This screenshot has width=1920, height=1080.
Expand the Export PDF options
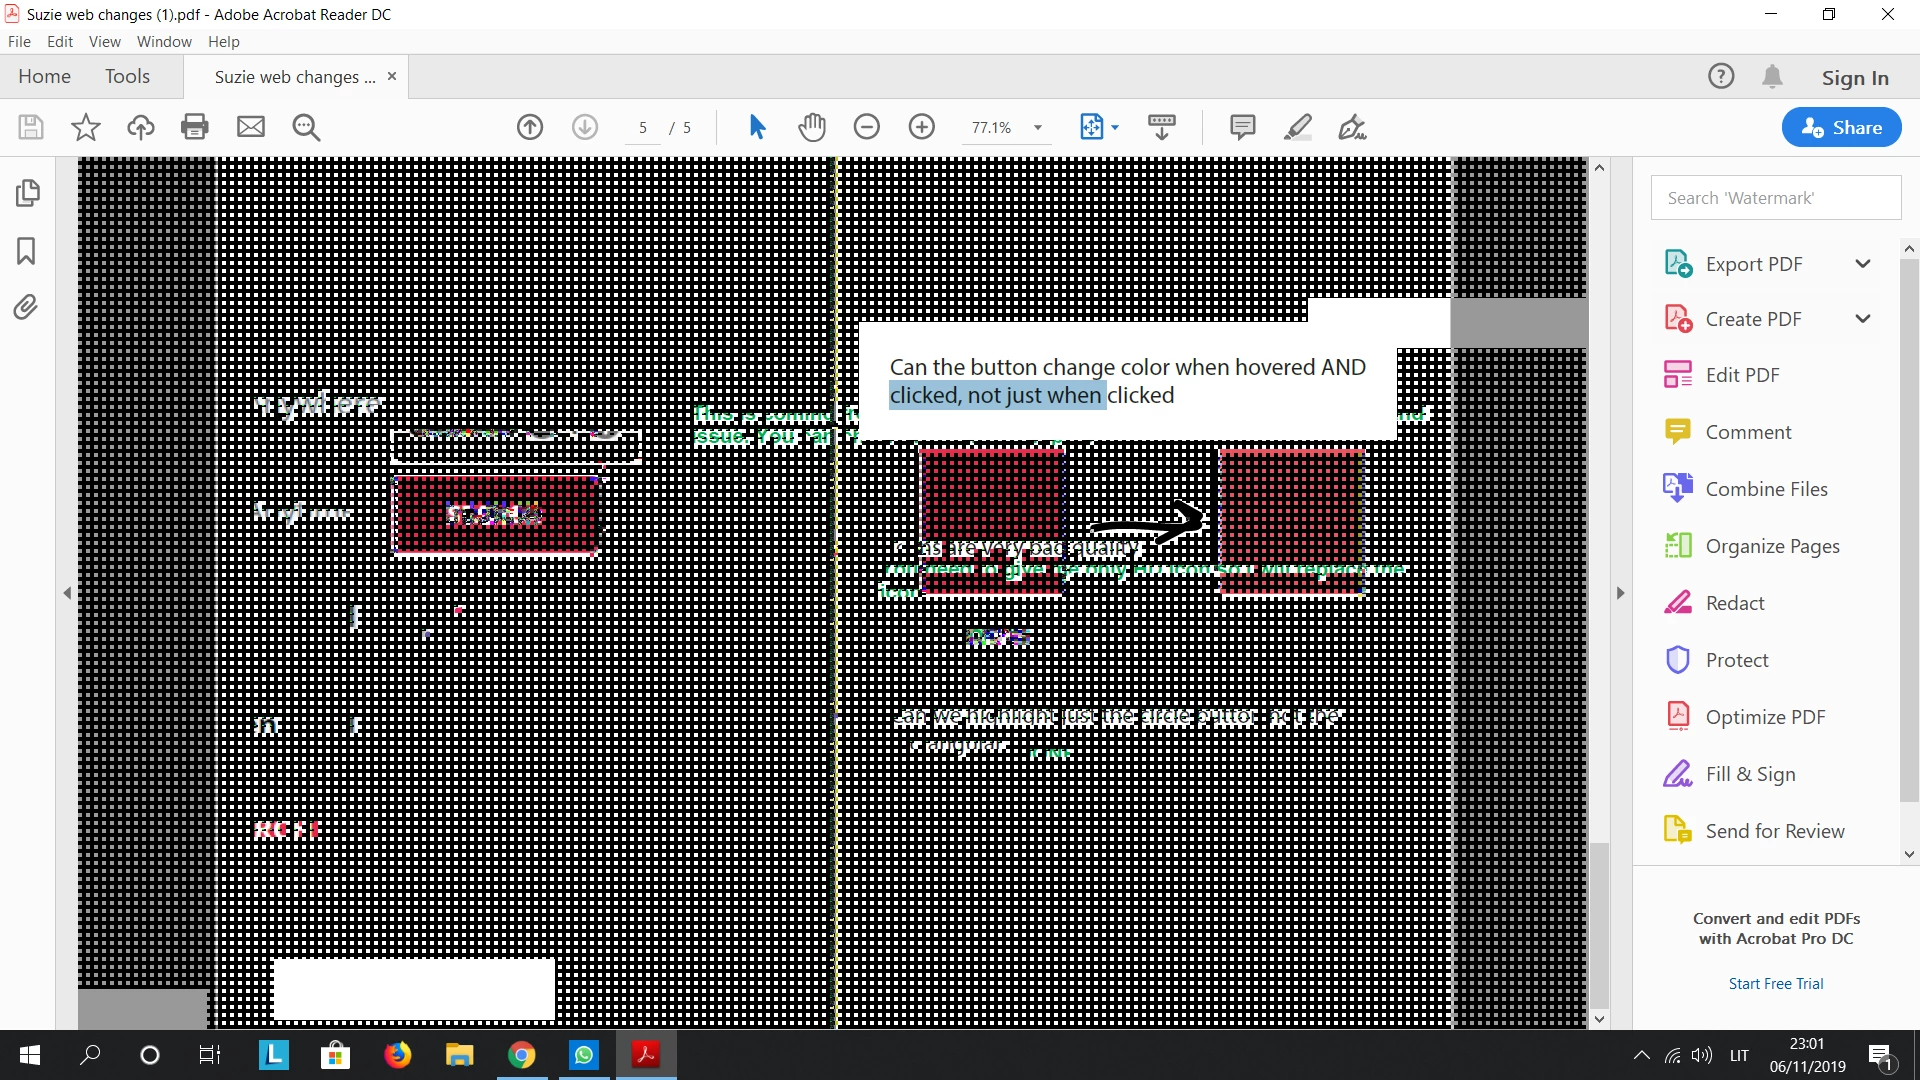click(x=1862, y=264)
